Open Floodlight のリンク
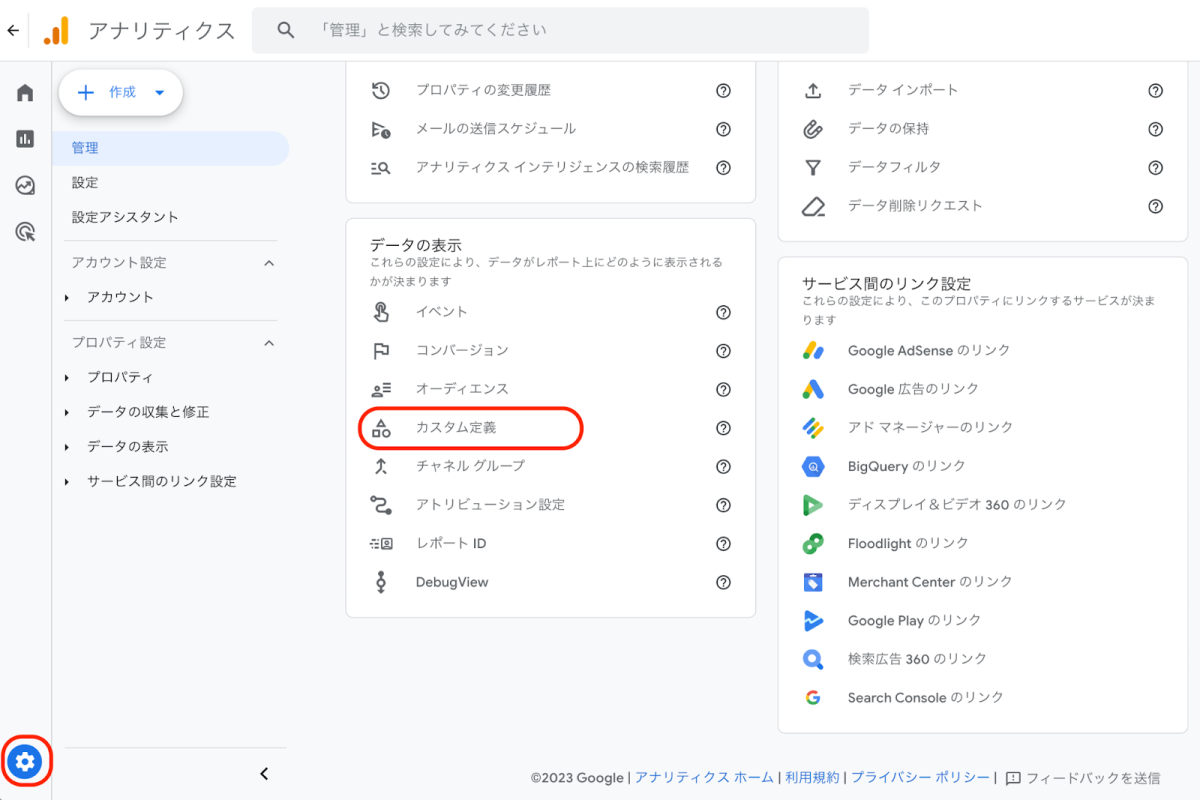This screenshot has width=1200, height=800. 908,543
